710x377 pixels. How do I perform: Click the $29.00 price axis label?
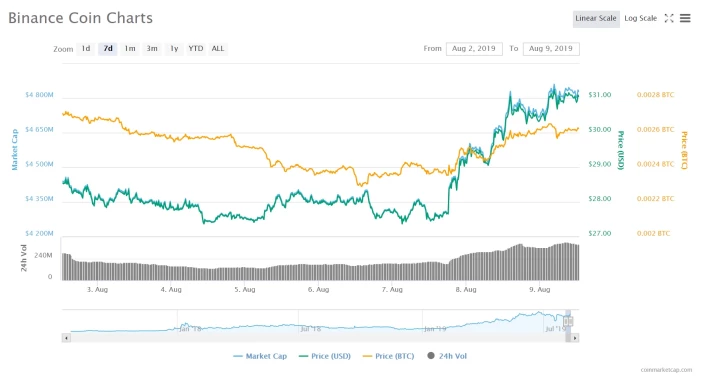click(600, 164)
